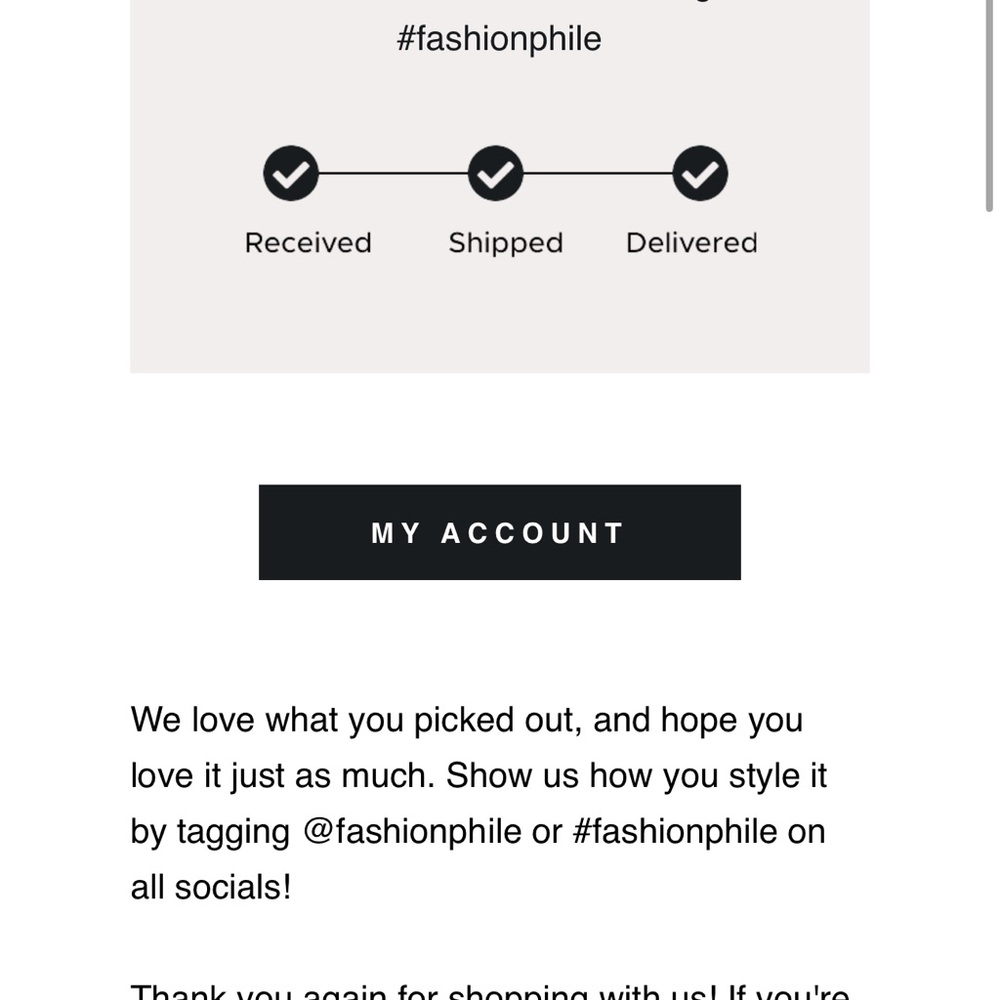Click the Shipped checkmark icon
Screen dimensions: 1000x1000
point(496,173)
